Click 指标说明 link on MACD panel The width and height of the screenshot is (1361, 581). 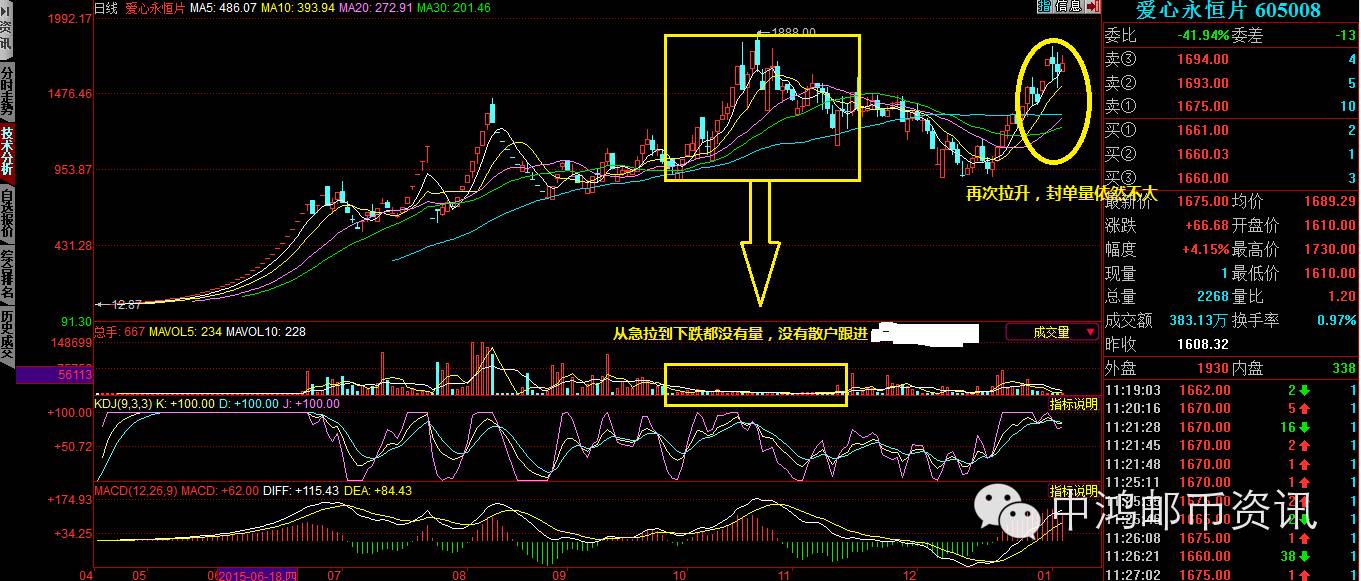(1073, 490)
